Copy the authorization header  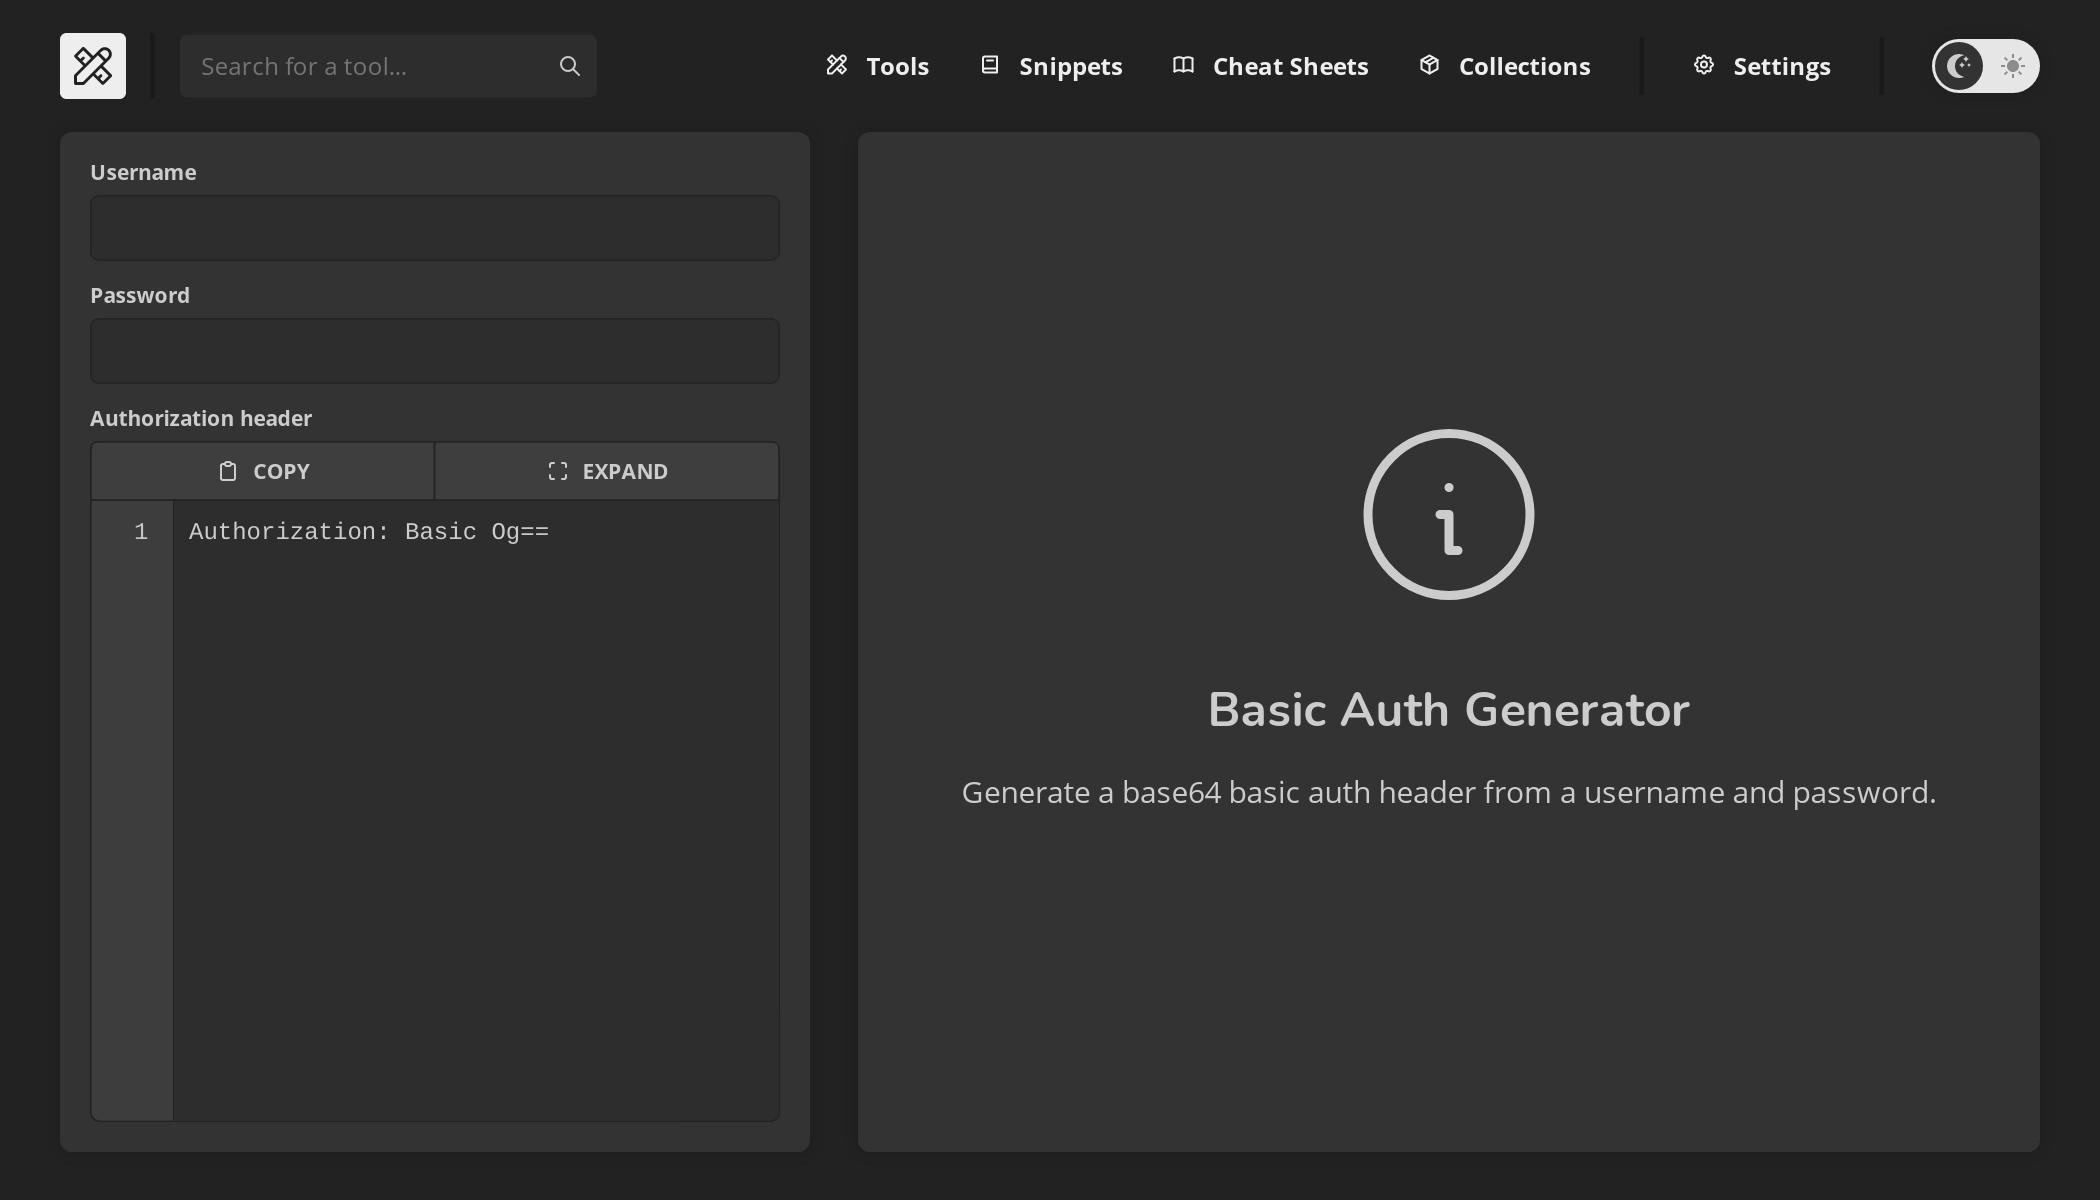pos(263,471)
